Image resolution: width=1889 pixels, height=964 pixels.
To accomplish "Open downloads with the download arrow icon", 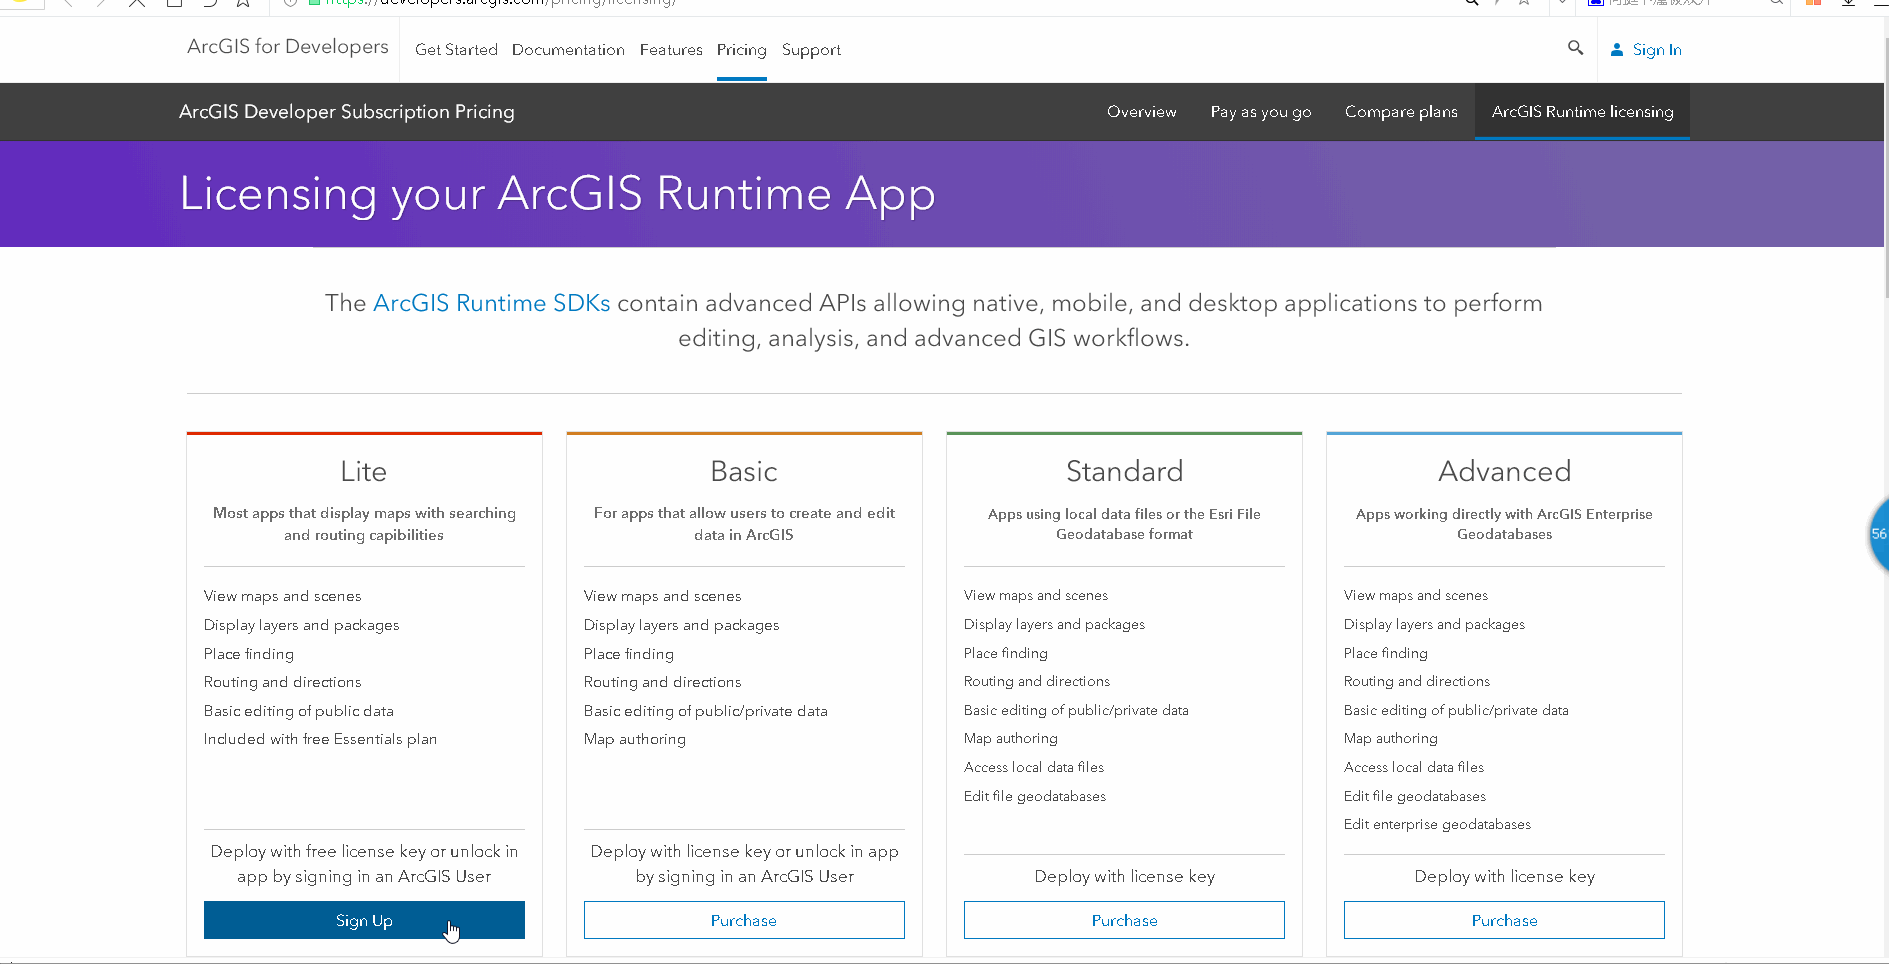I will pyautogui.click(x=1846, y=4).
